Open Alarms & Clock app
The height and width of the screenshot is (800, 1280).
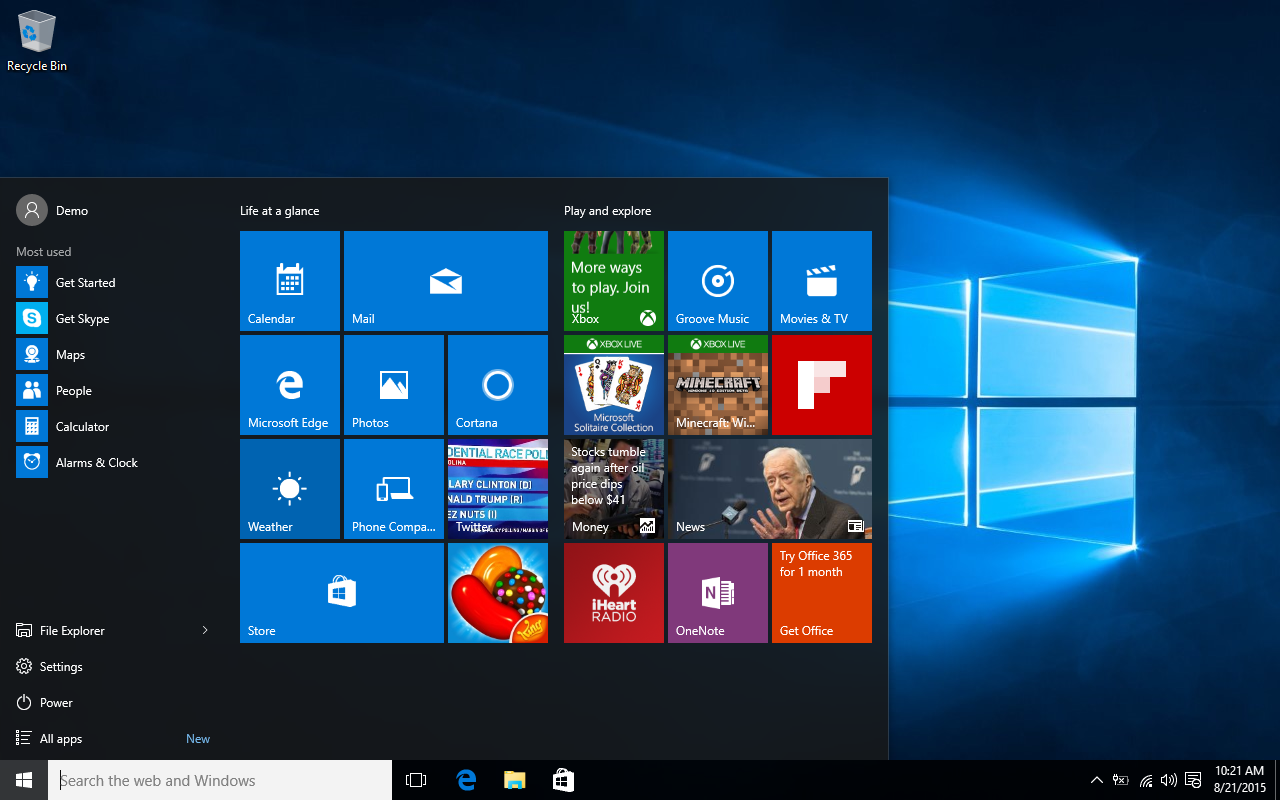click(x=113, y=463)
